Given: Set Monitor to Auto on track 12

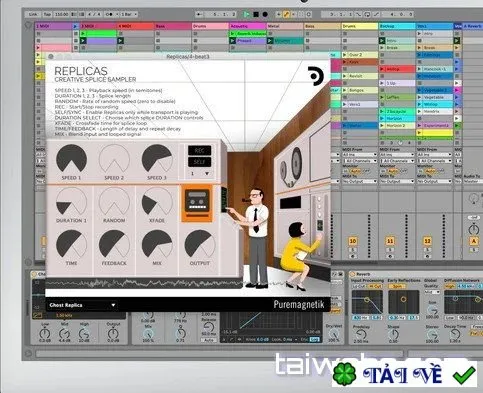Looking at the screenshot, I should pos(430,171).
